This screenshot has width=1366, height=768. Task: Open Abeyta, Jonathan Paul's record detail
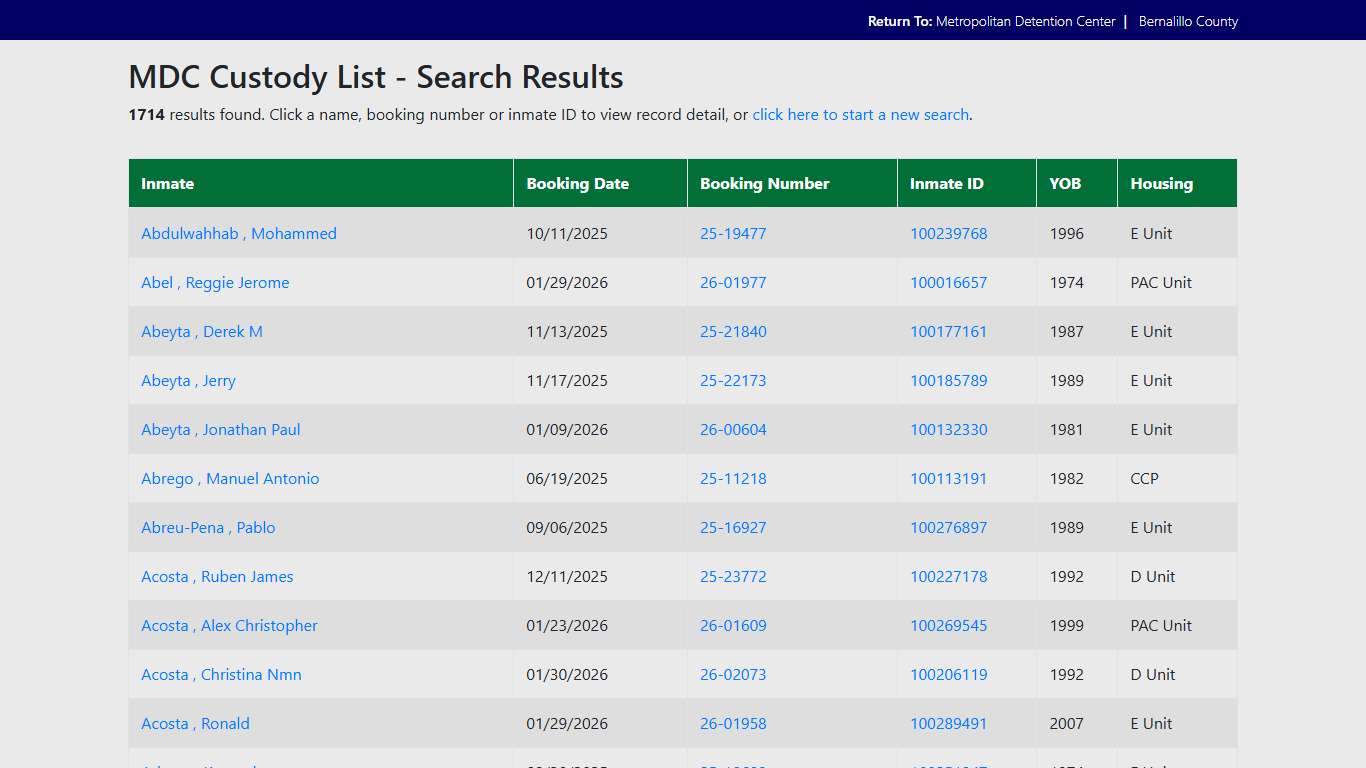(220, 429)
